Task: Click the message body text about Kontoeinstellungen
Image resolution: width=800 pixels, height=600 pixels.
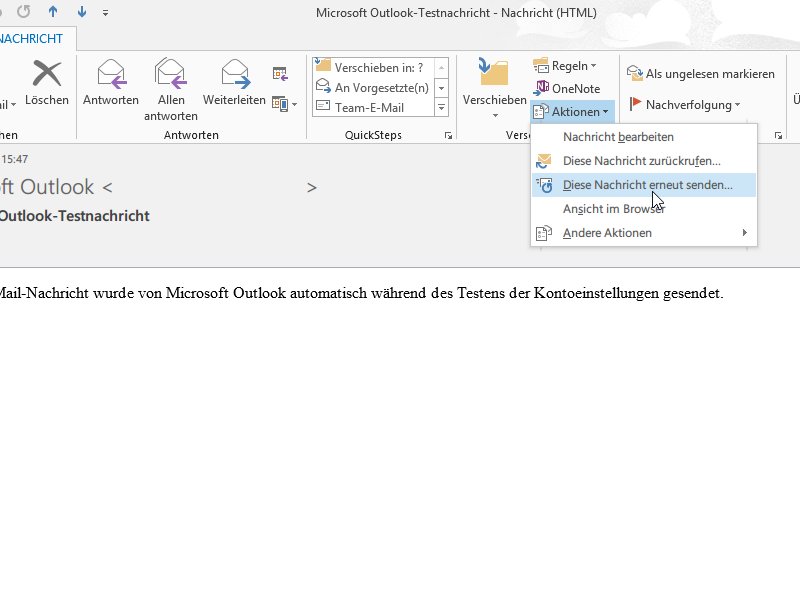Action: pos(361,293)
